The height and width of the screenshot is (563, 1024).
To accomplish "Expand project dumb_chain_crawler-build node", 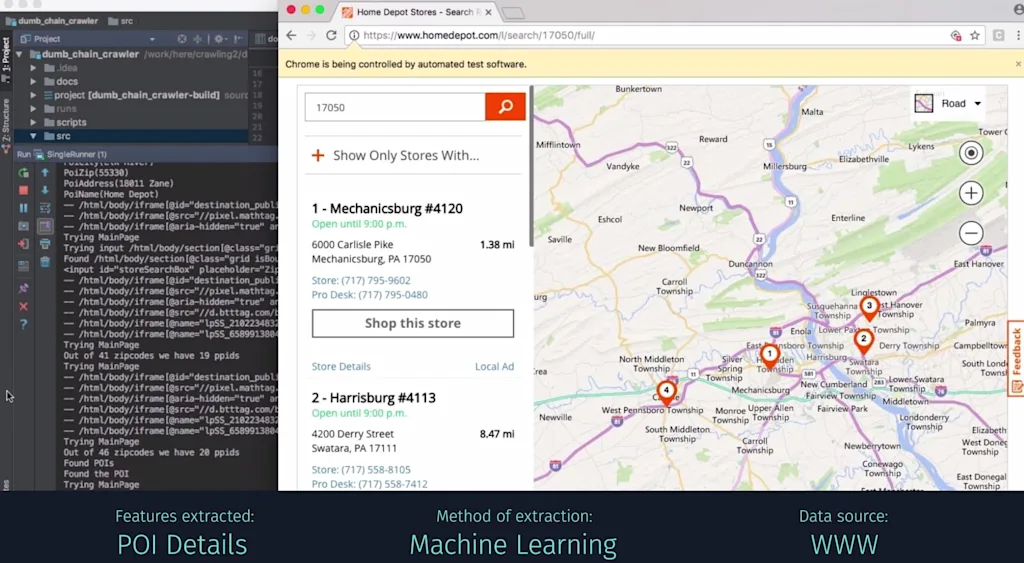I will 33,95.
